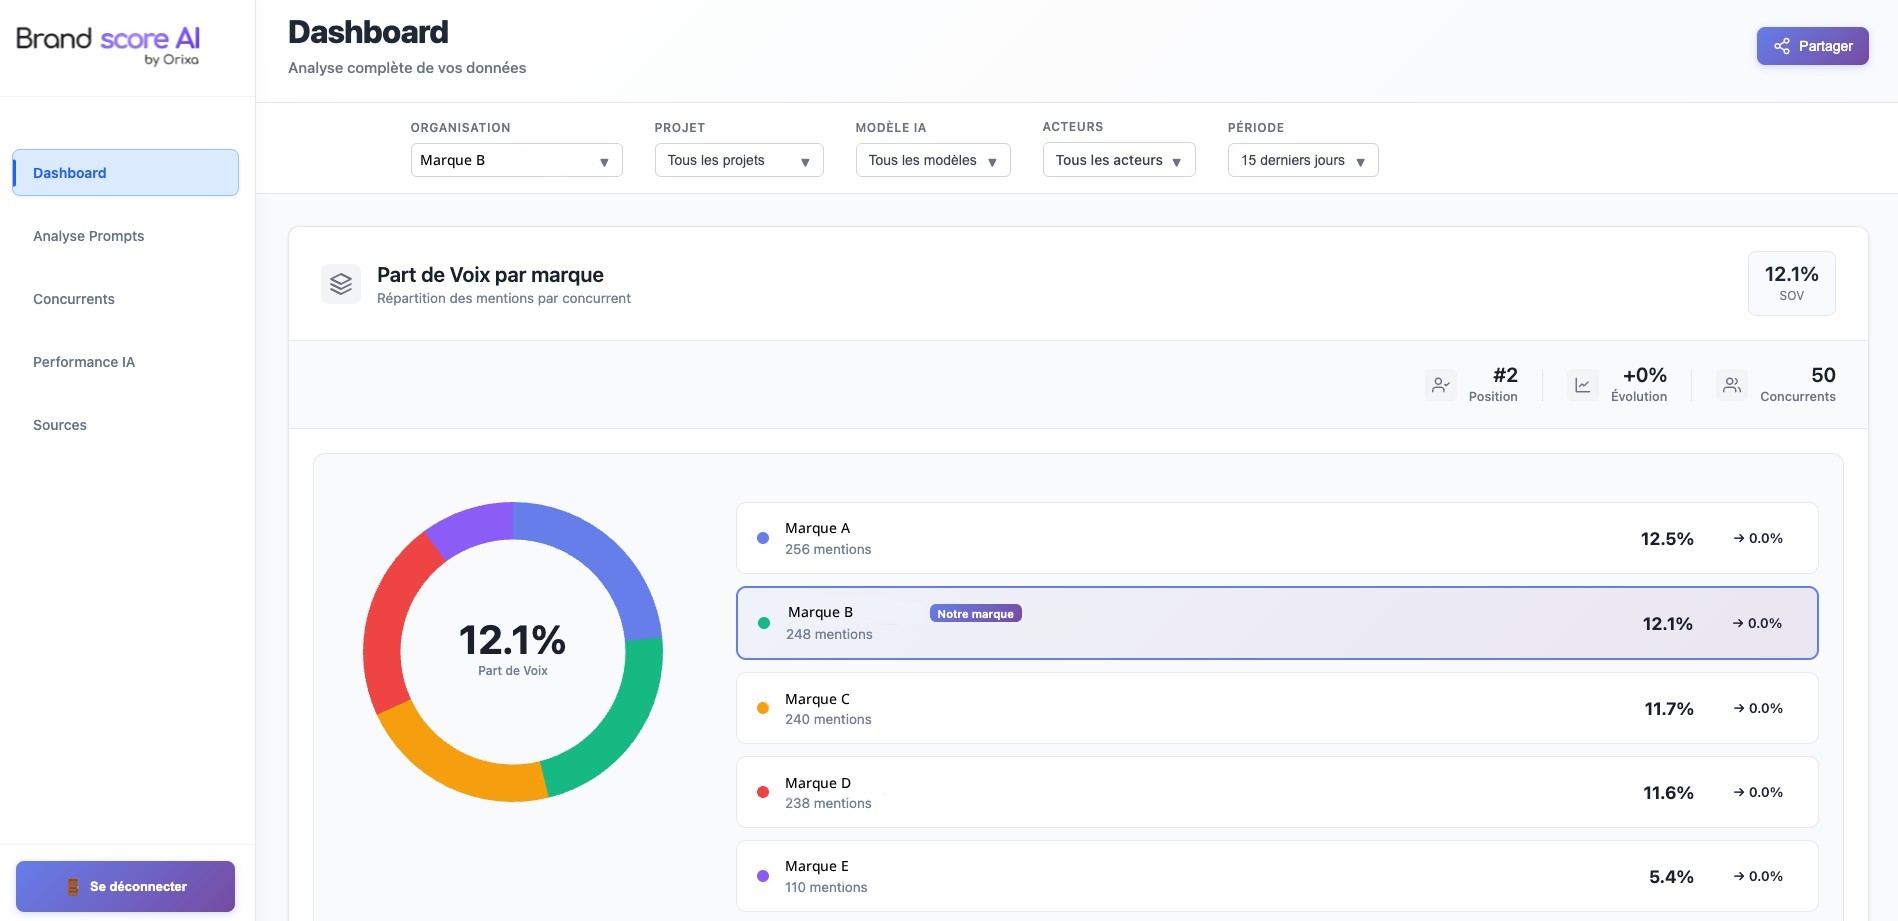Click '110 mentions' under Marque E
The image size is (1898, 921).
826,887
